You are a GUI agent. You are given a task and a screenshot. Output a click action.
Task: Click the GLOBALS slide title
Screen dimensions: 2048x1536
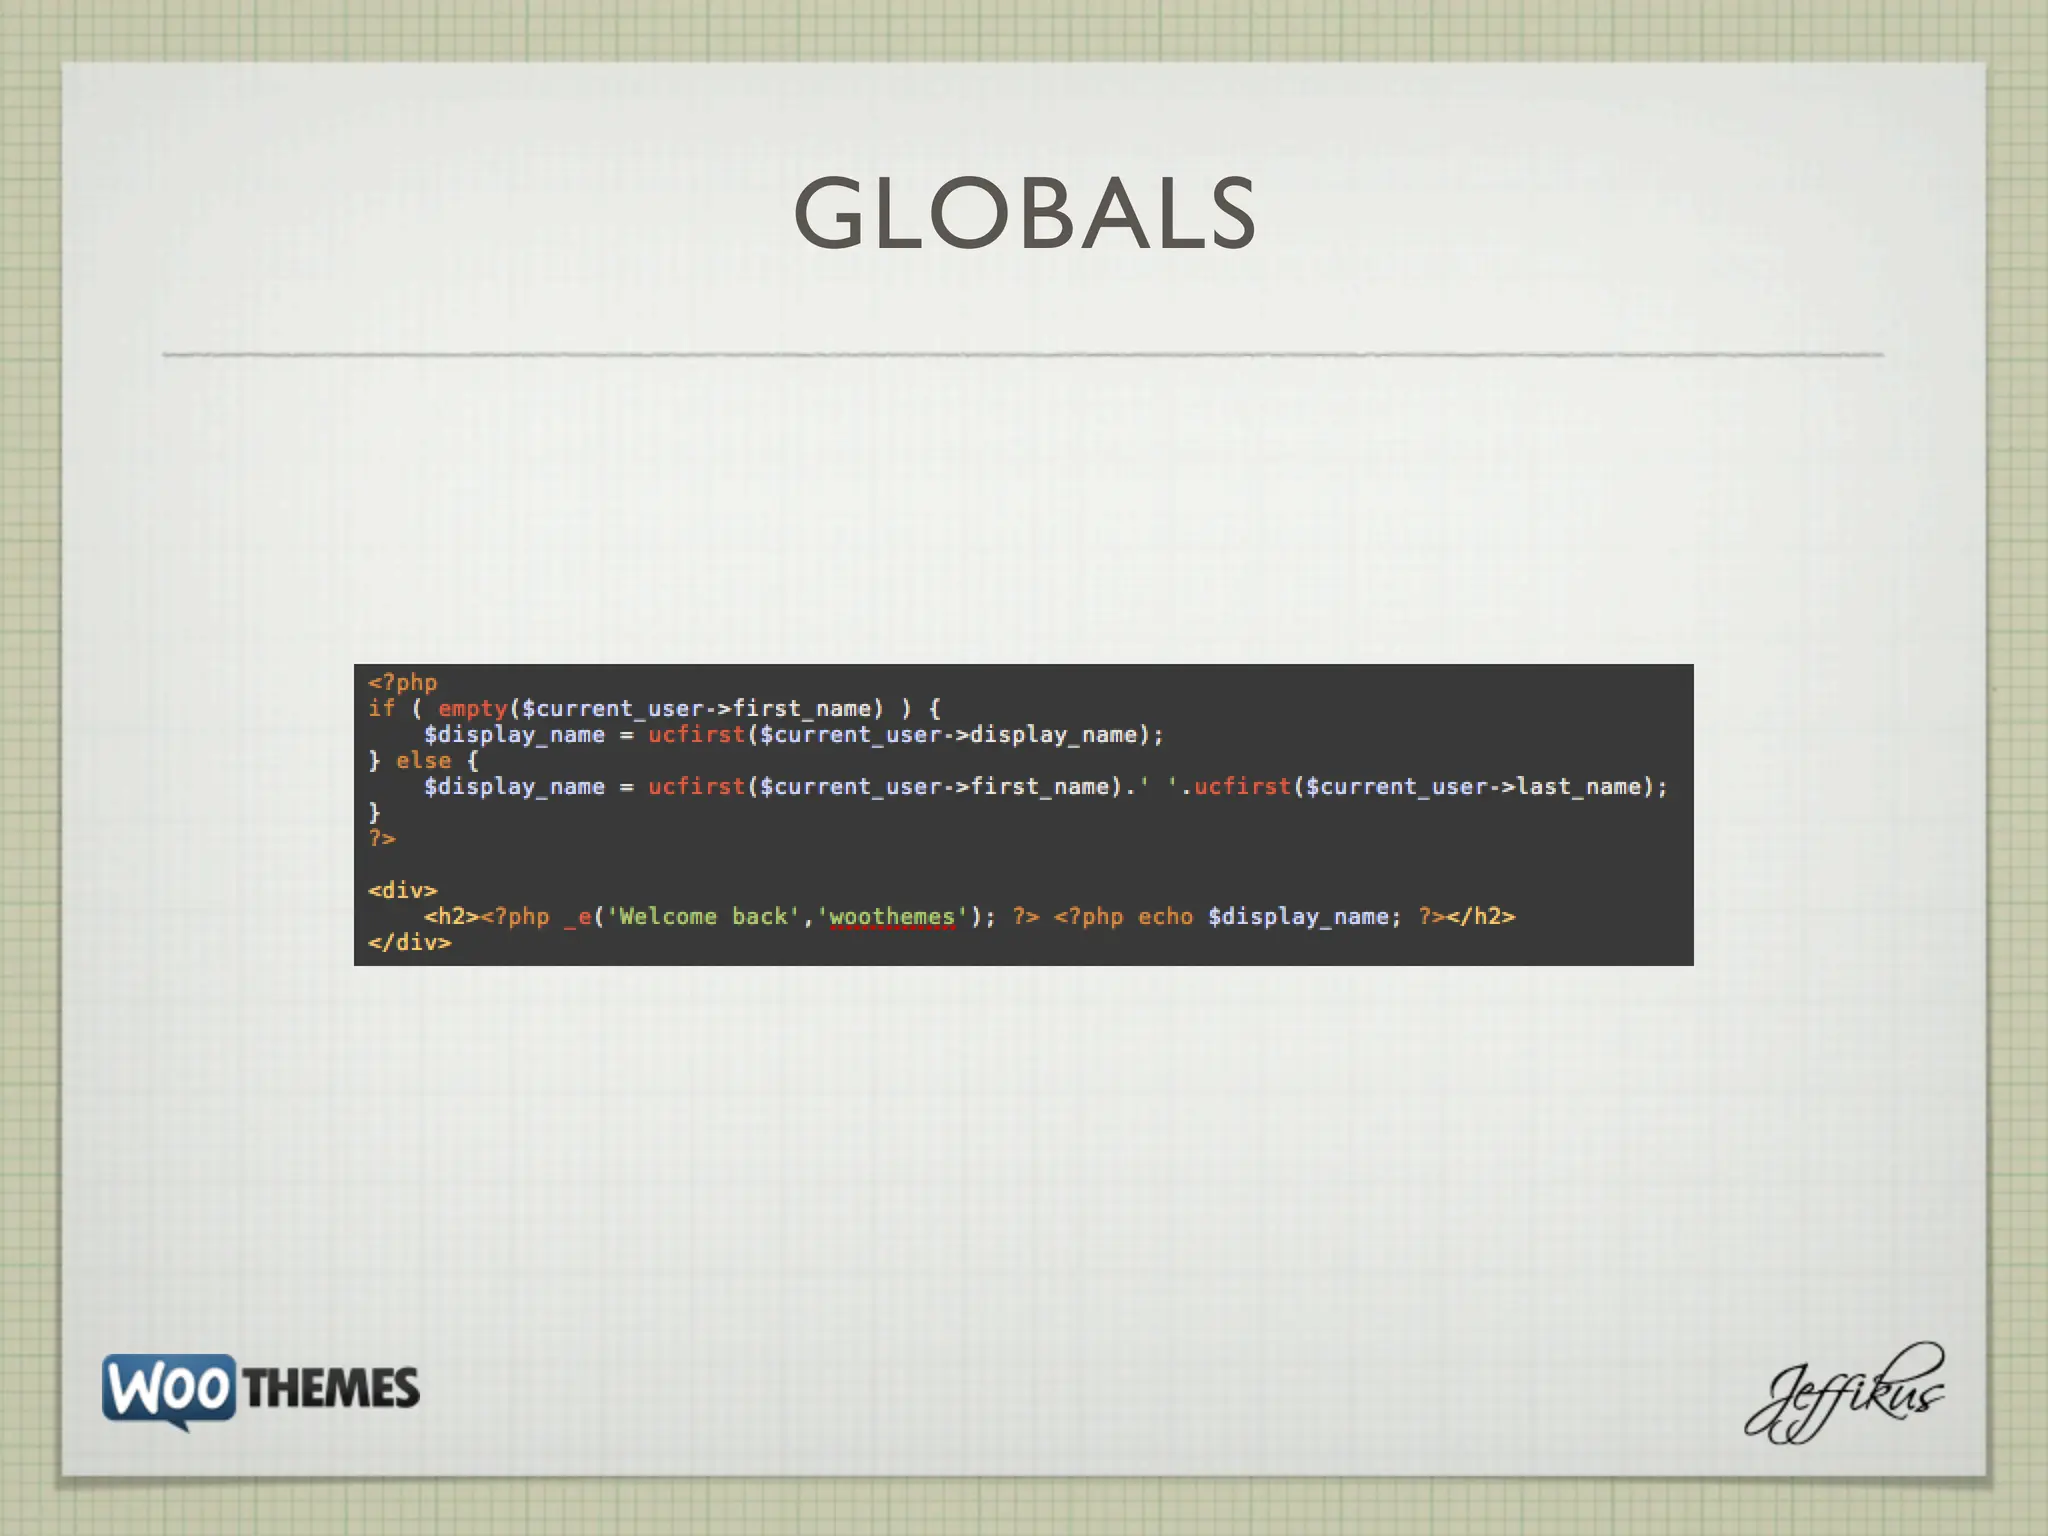1025,213
